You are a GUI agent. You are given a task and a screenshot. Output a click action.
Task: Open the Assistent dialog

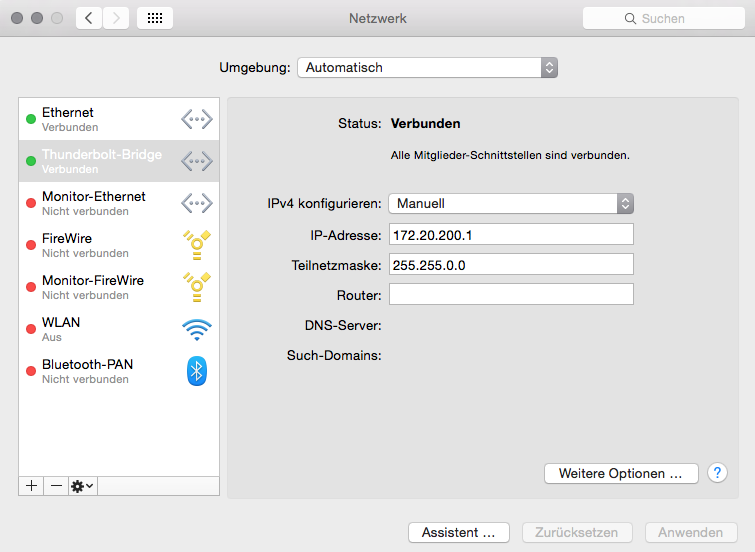(459, 533)
